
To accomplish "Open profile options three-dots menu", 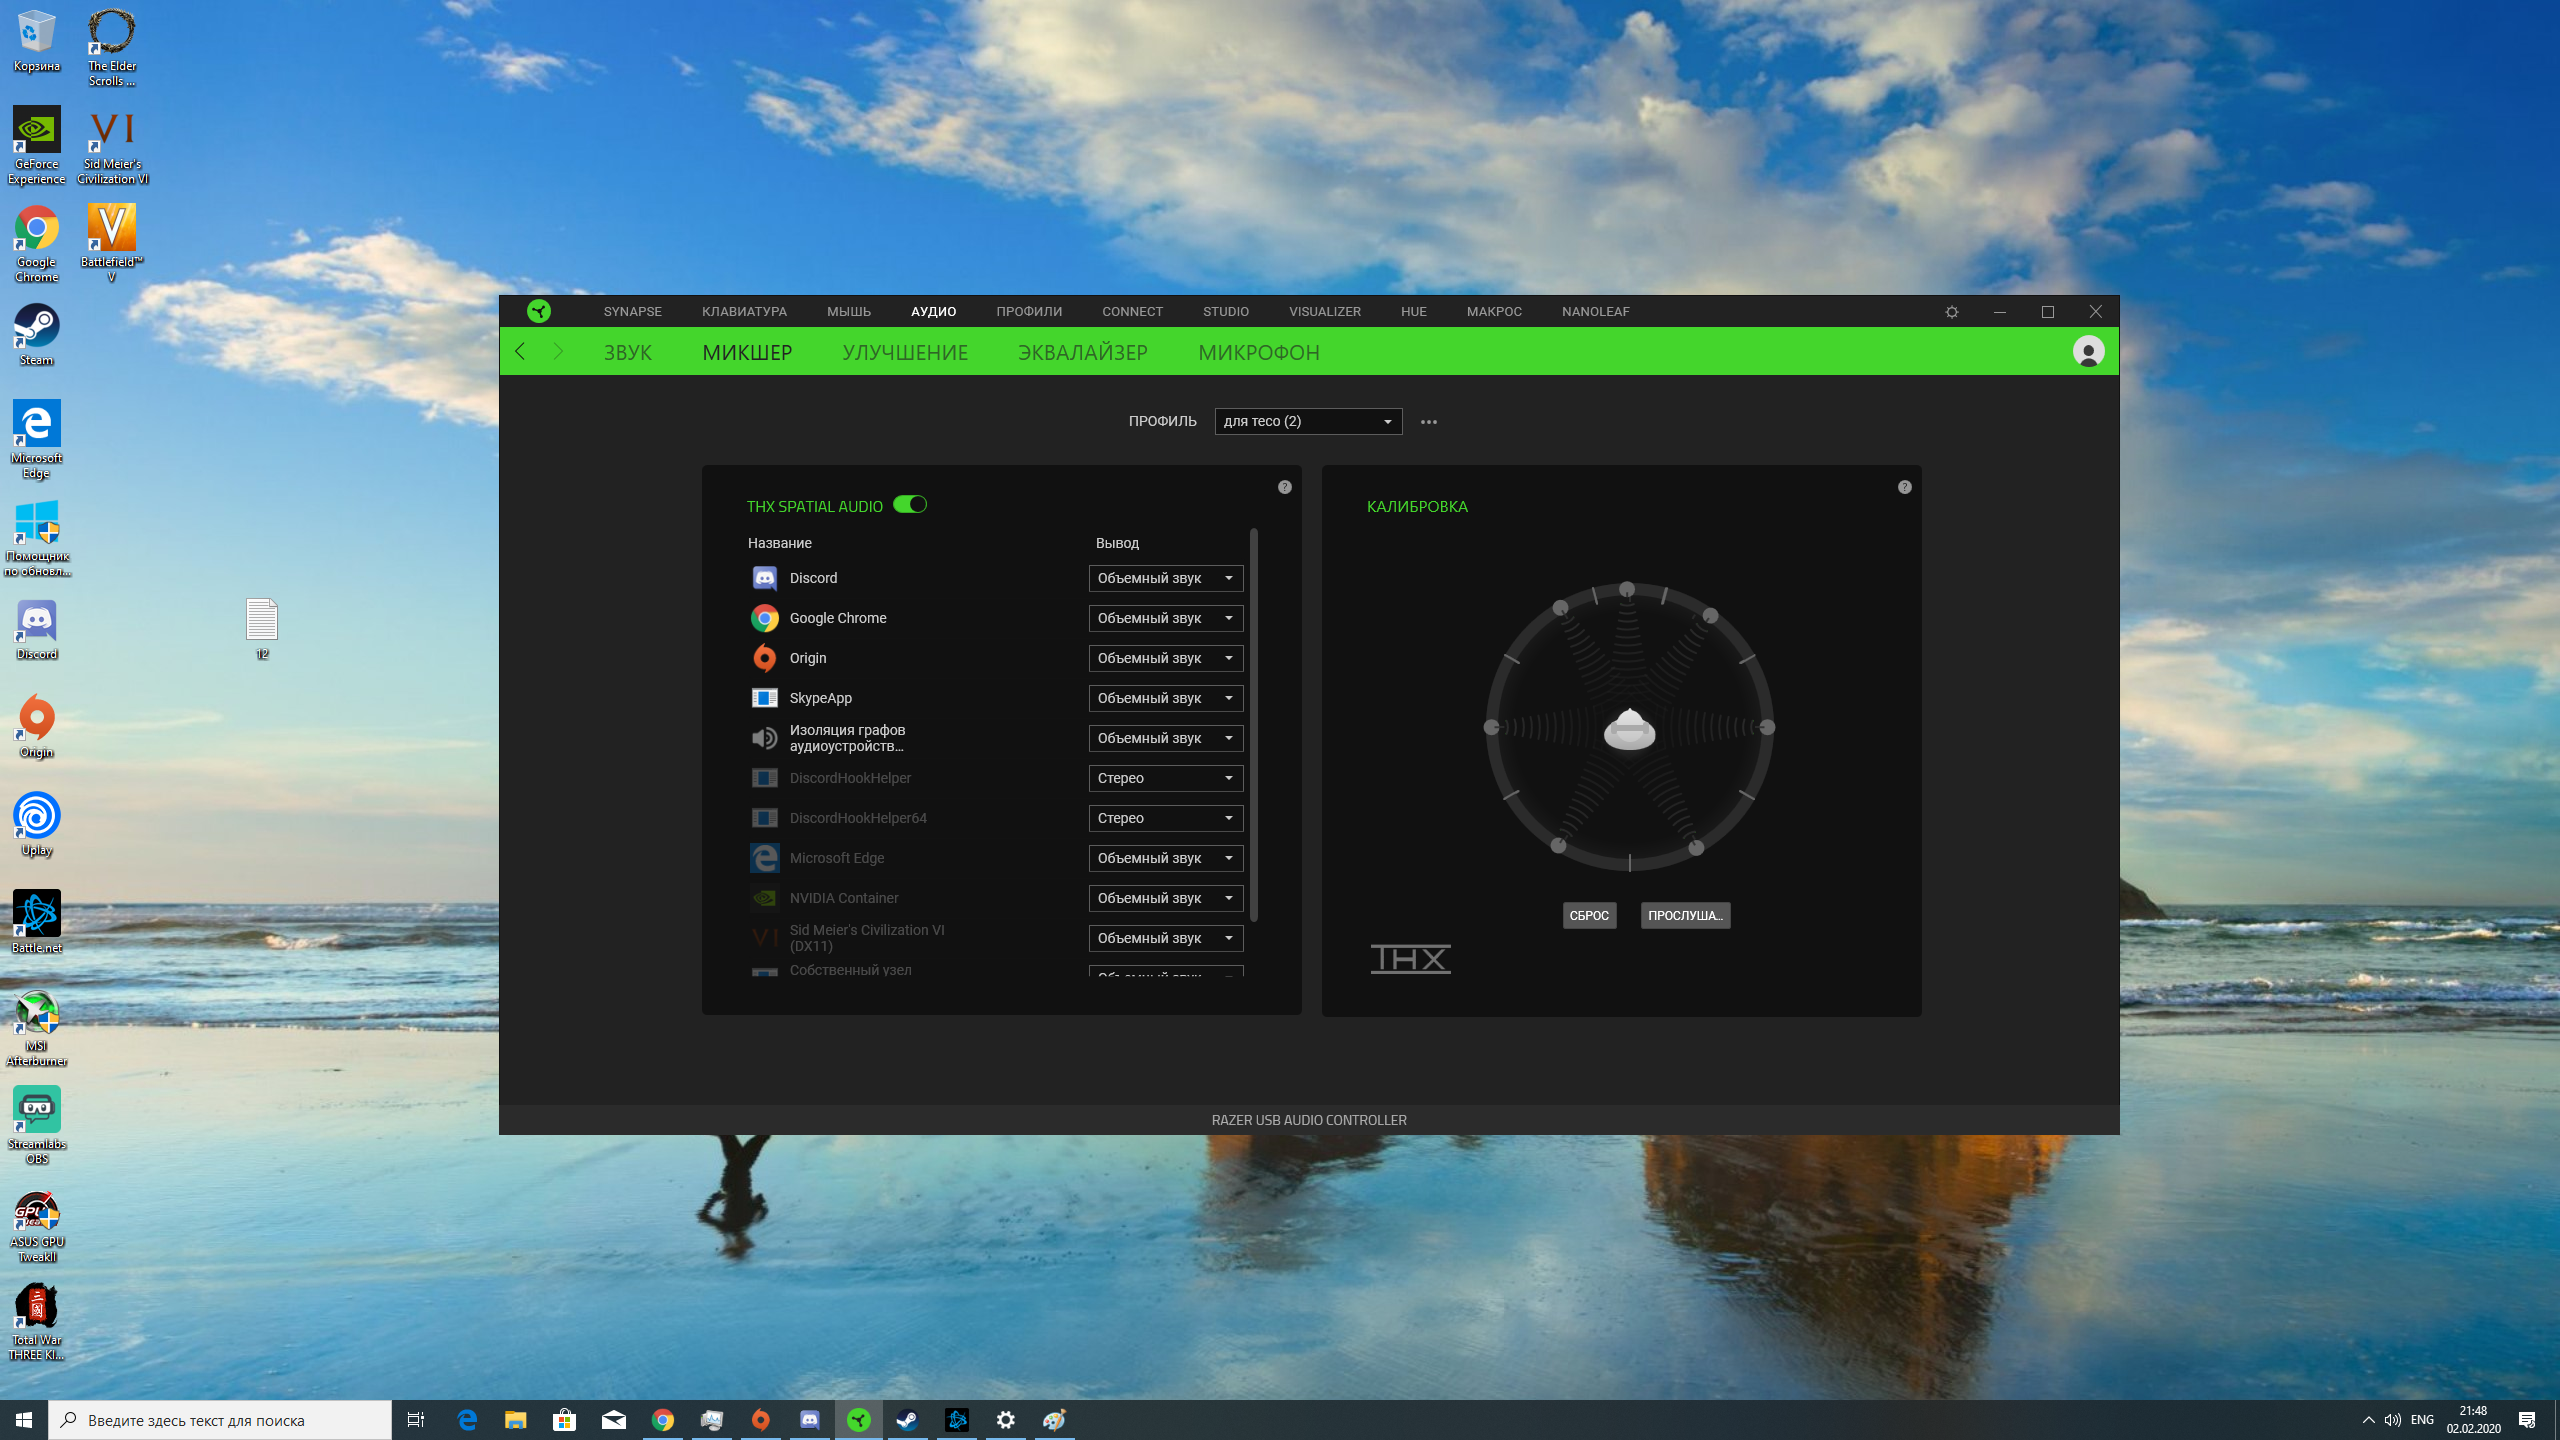I will pyautogui.click(x=1429, y=422).
